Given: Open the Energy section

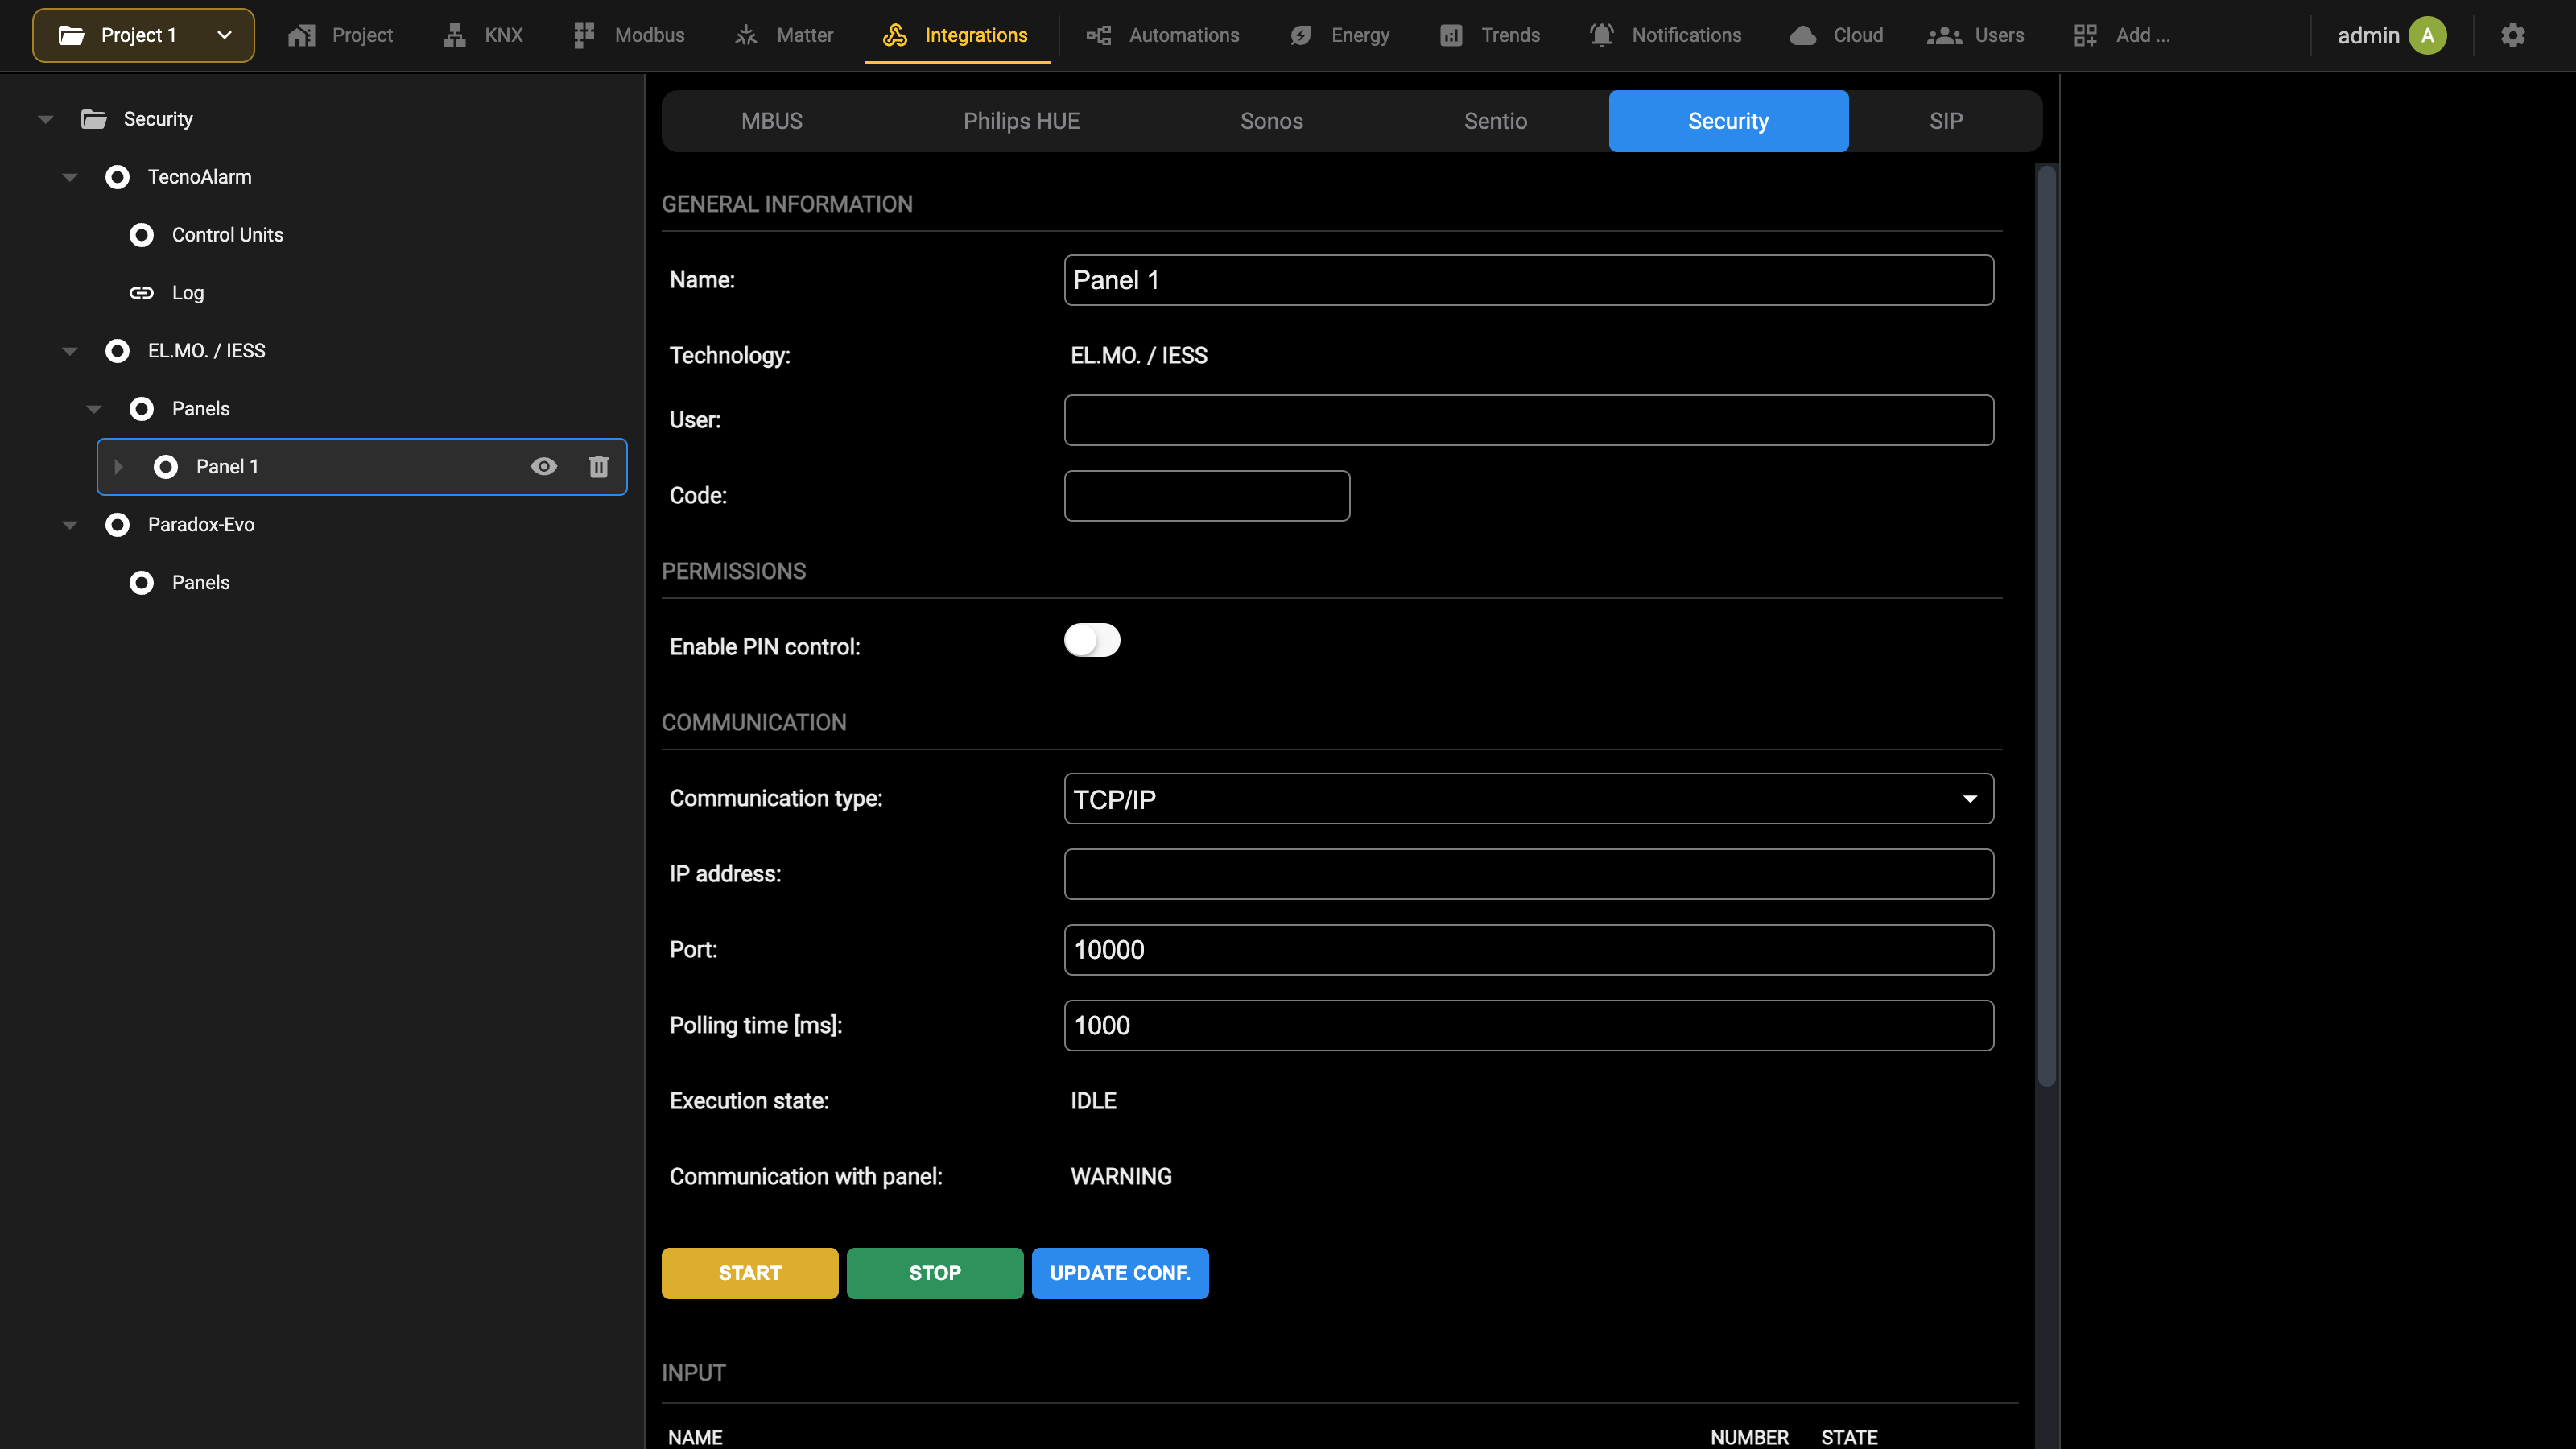Looking at the screenshot, I should 1340,35.
